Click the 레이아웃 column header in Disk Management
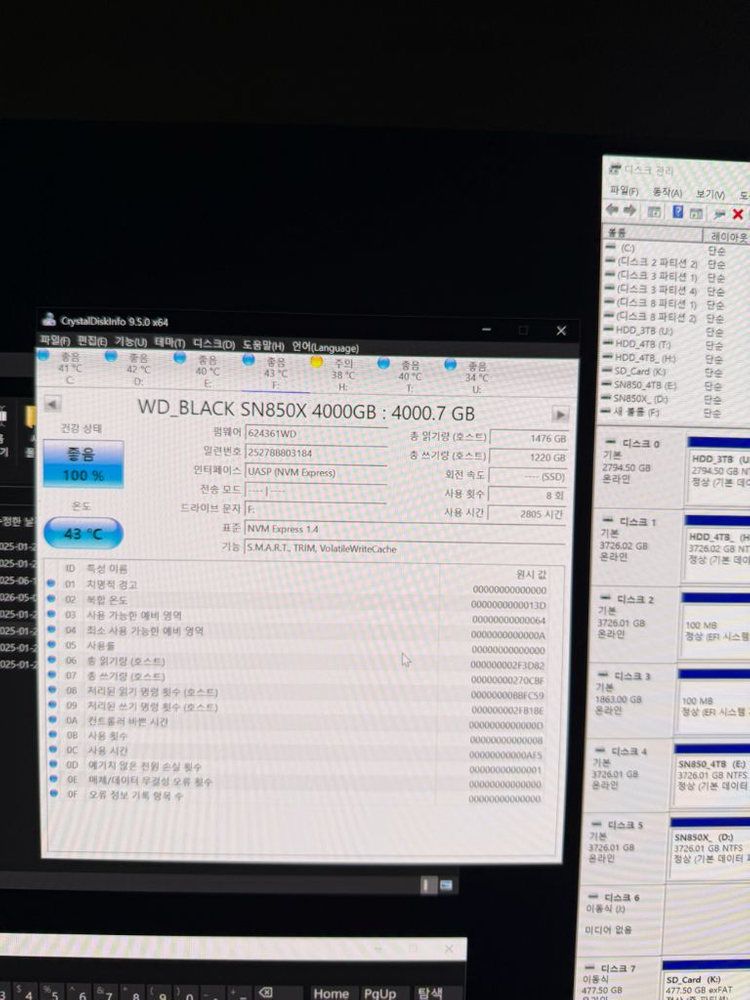750x1000 pixels. 728,237
